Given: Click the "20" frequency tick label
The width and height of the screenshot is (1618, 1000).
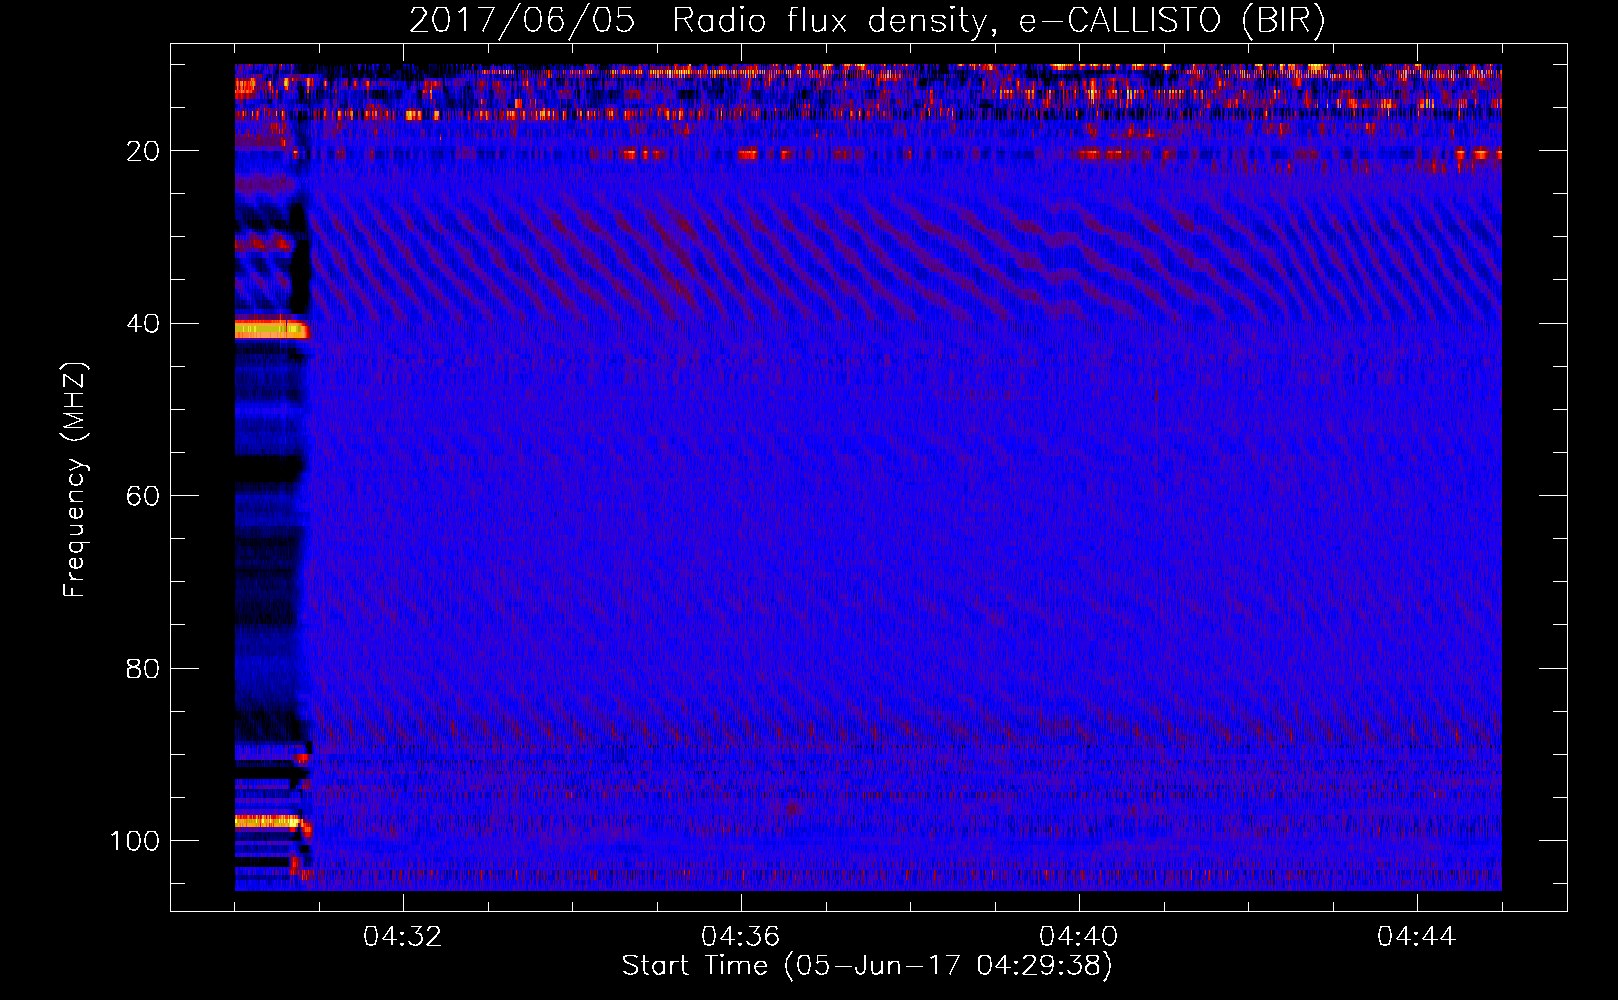Looking at the screenshot, I should tap(143, 151).
